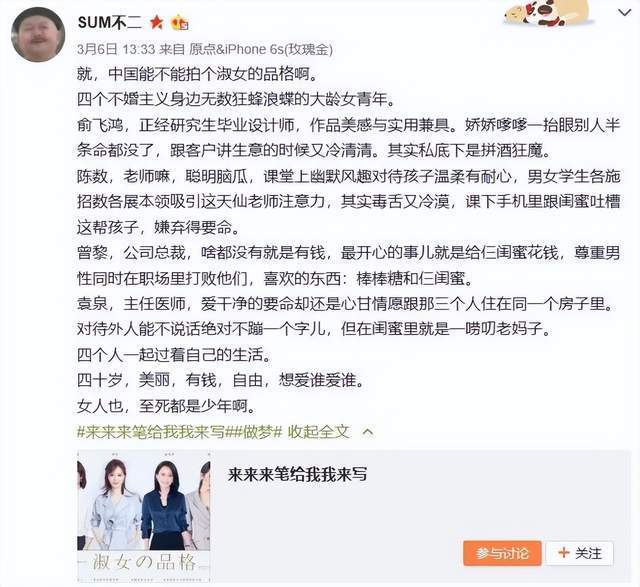Image resolution: width=640 pixels, height=587 pixels.
Task: Click the 淑女の品格 title text on poster
Action: 144,562
